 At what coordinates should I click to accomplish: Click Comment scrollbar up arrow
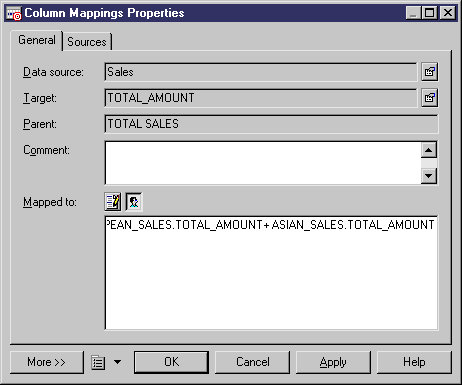[429, 150]
